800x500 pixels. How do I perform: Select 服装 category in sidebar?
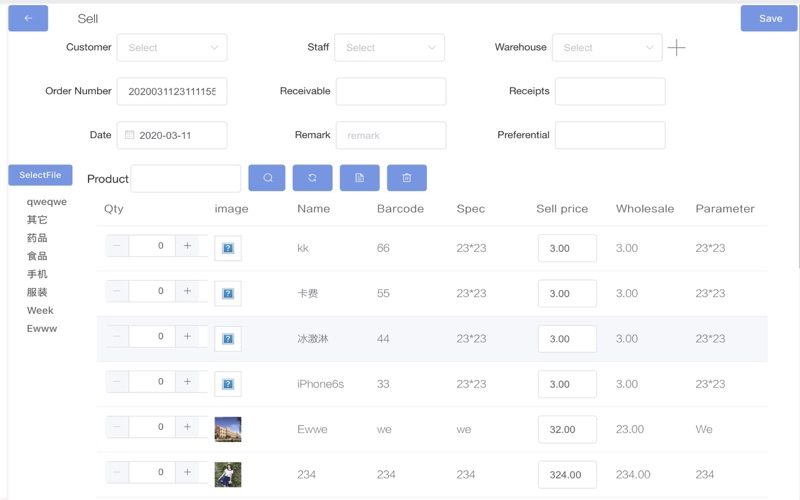click(37, 292)
